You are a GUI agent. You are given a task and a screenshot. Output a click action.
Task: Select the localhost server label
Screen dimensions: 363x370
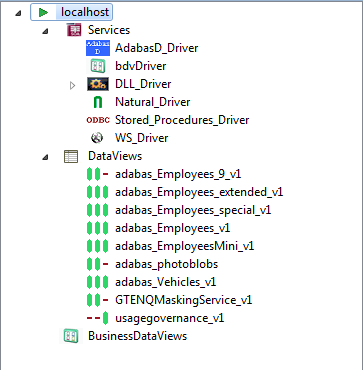(85, 12)
